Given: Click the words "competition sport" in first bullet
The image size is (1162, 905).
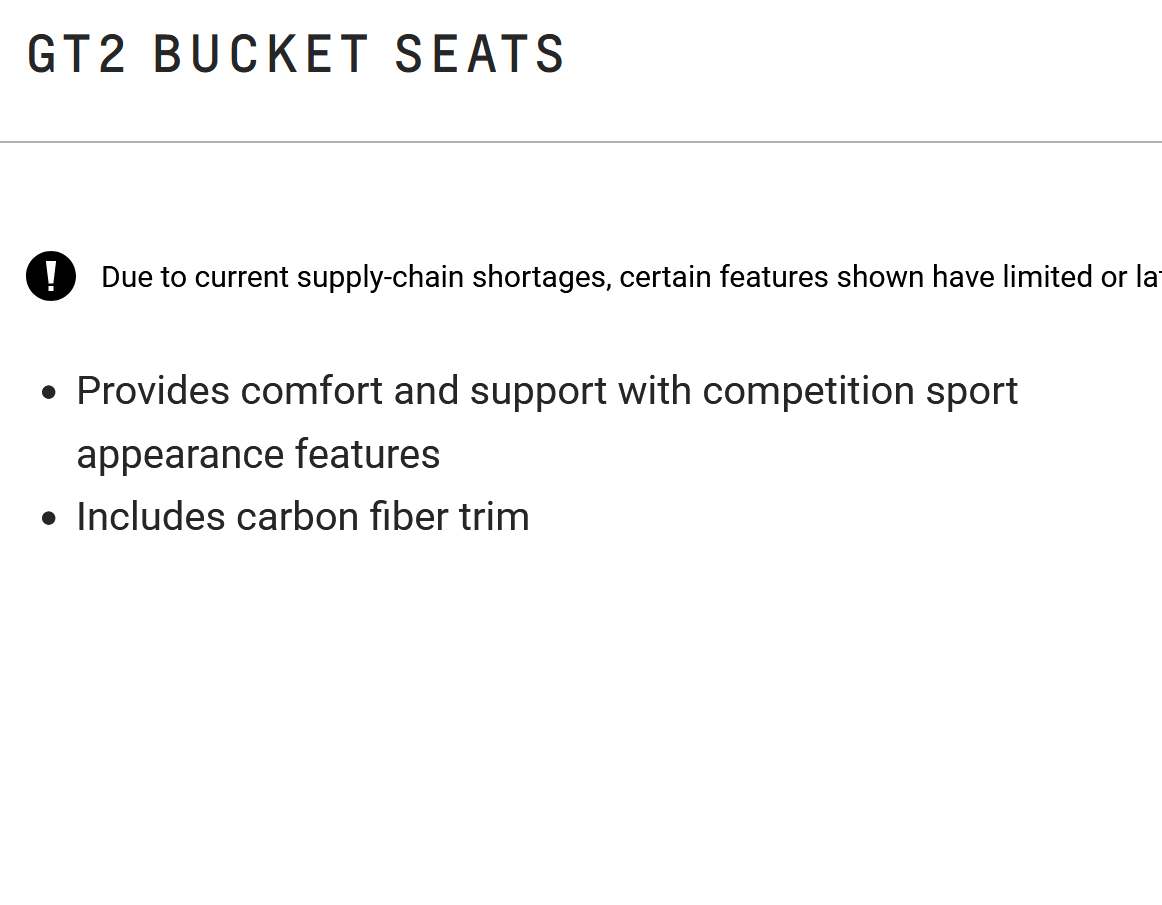Looking at the screenshot, I should click(x=860, y=391).
